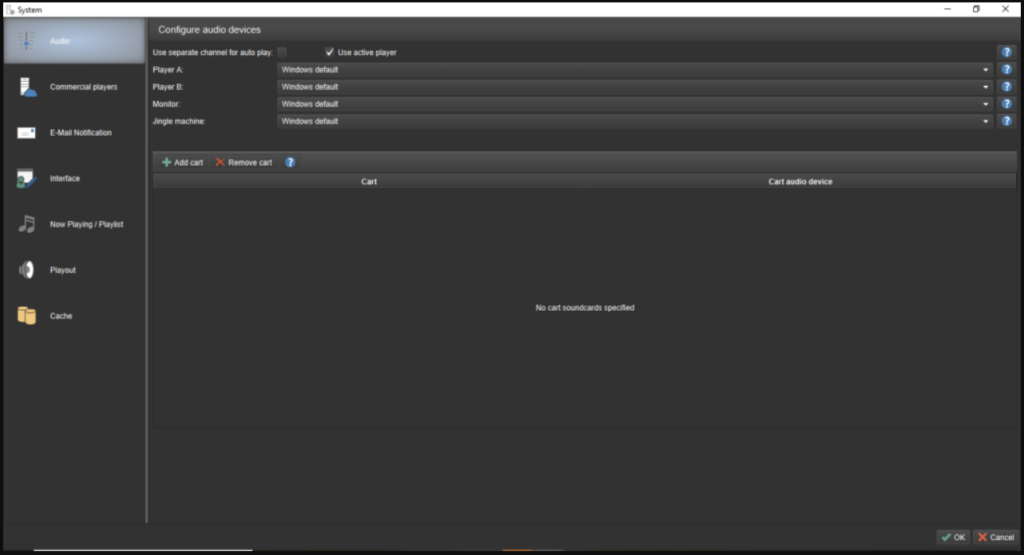The image size is (1024, 555).
Task: Open the Jingle machine device dropdown
Action: coord(985,121)
